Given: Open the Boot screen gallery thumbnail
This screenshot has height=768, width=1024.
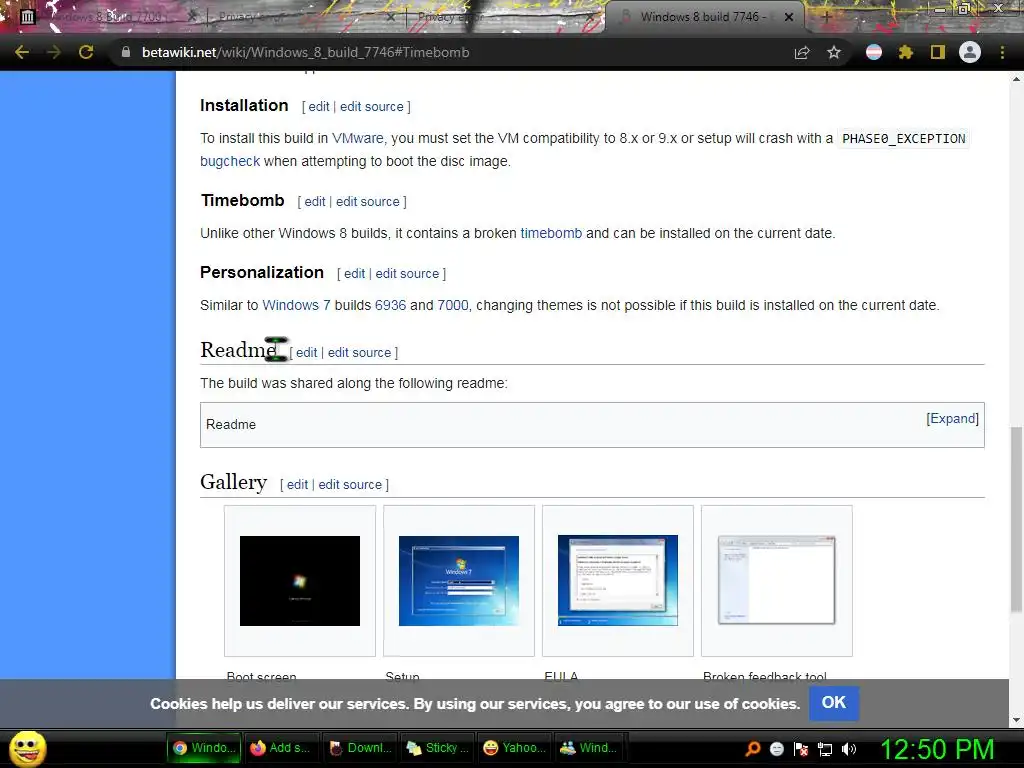Looking at the screenshot, I should point(300,581).
